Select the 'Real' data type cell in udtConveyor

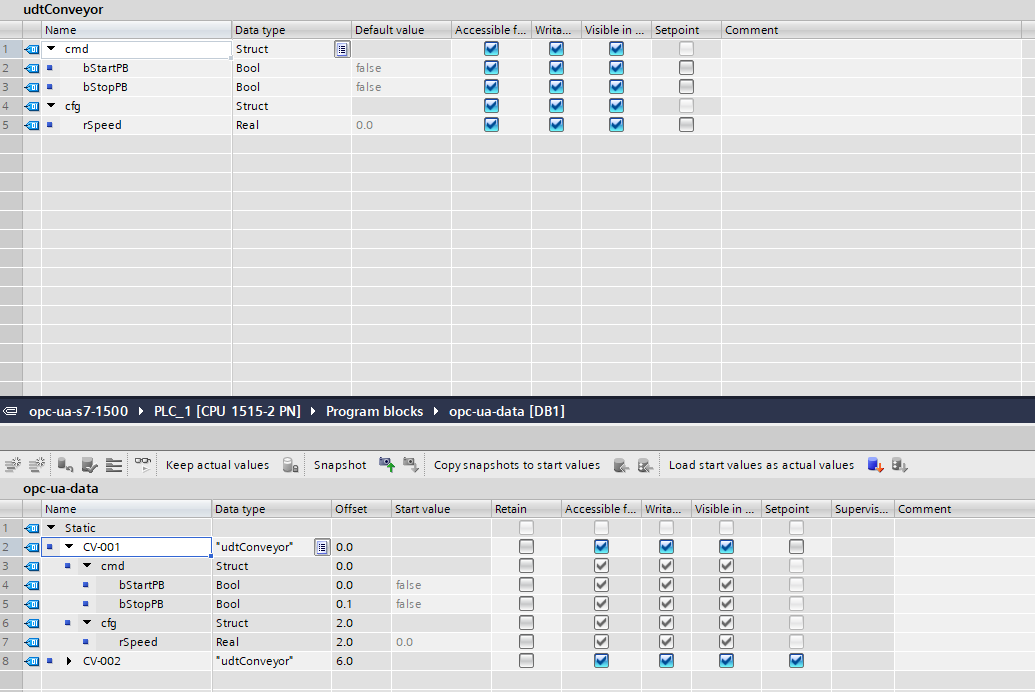291,125
